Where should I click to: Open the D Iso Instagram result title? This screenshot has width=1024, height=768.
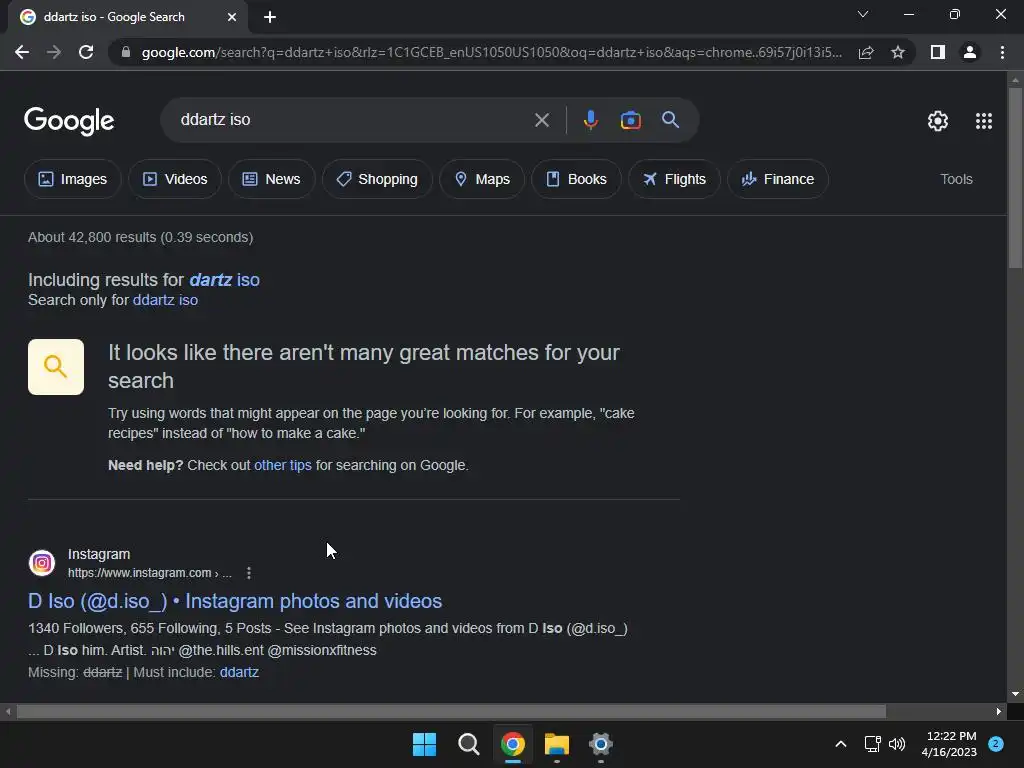click(x=235, y=601)
